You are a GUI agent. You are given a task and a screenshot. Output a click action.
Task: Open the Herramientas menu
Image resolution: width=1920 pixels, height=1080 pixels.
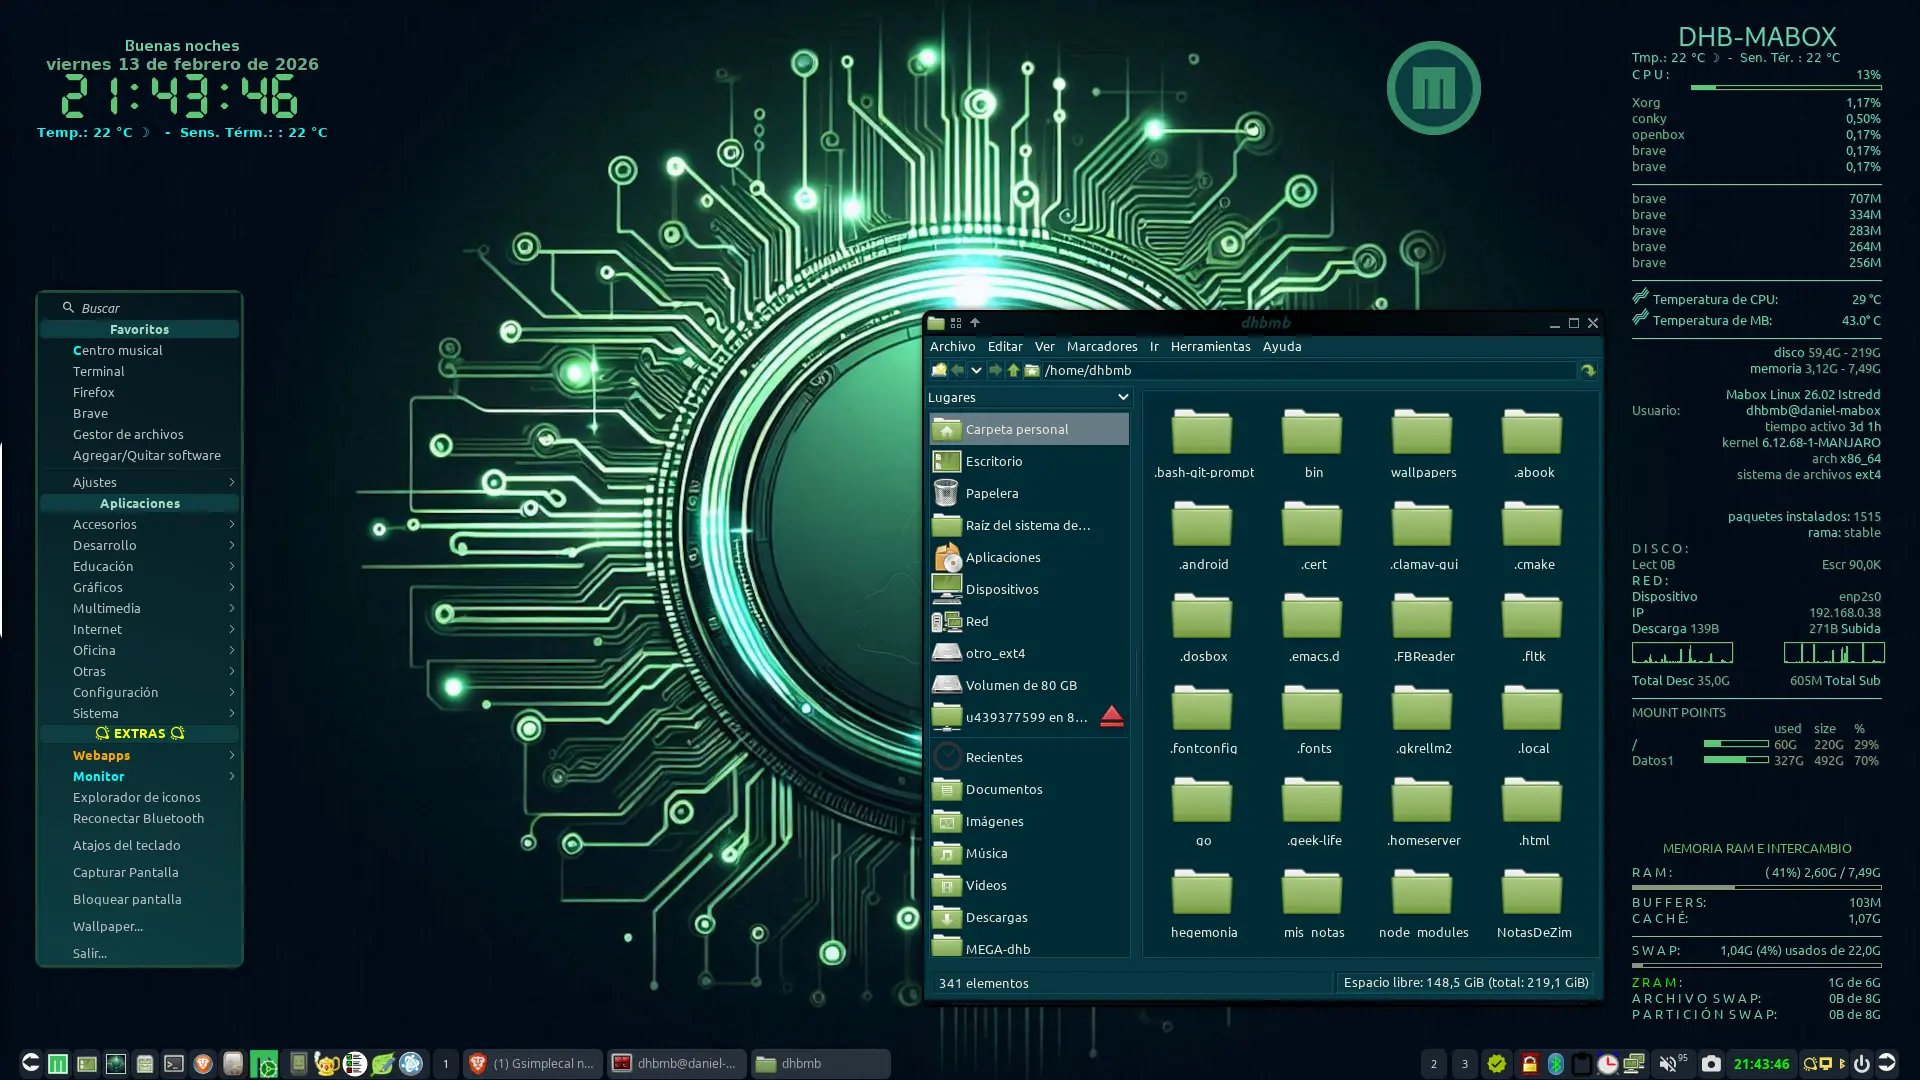click(1210, 346)
